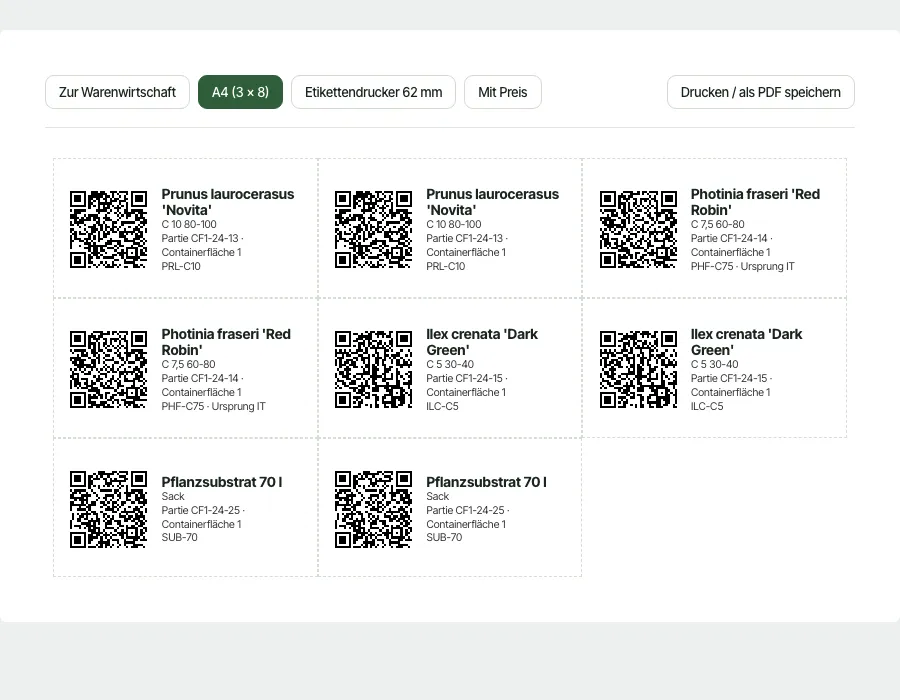The height and width of the screenshot is (700, 900).
Task: Click the first "Pflanzsubstrat 70 l" title
Action: pyautogui.click(x=222, y=482)
